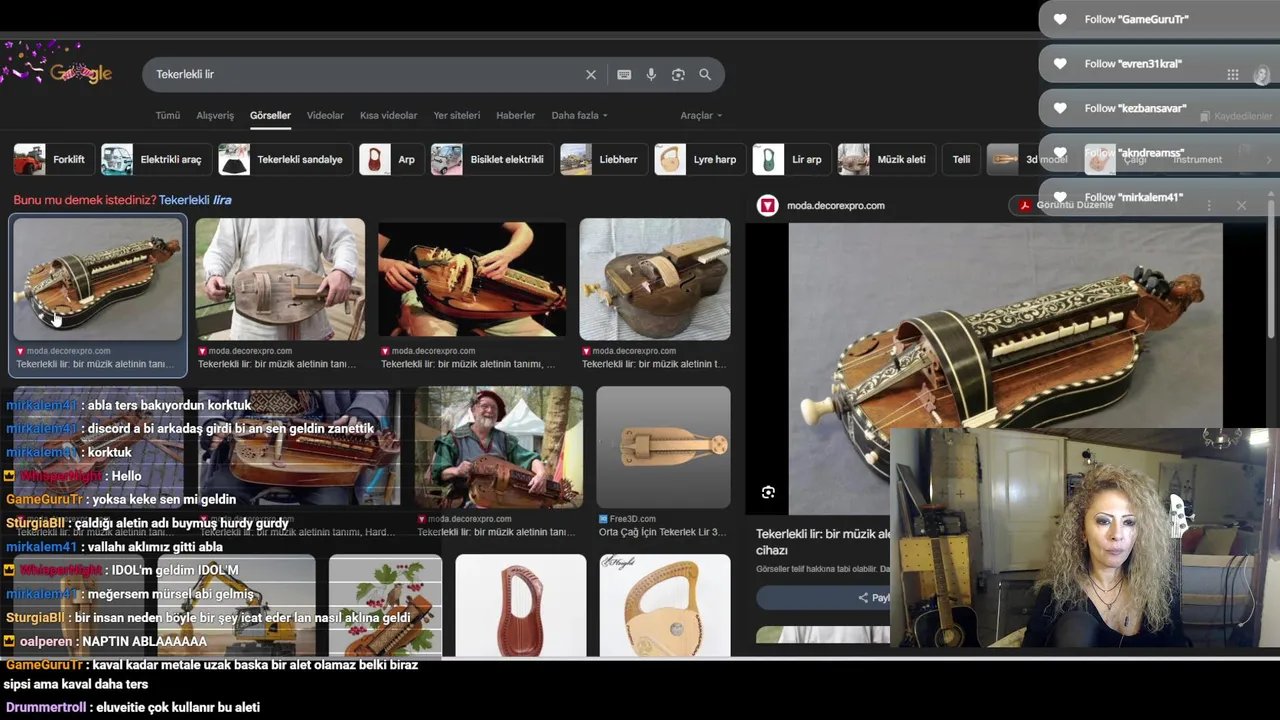Select the Müzik aleti filter chip

coord(884,159)
